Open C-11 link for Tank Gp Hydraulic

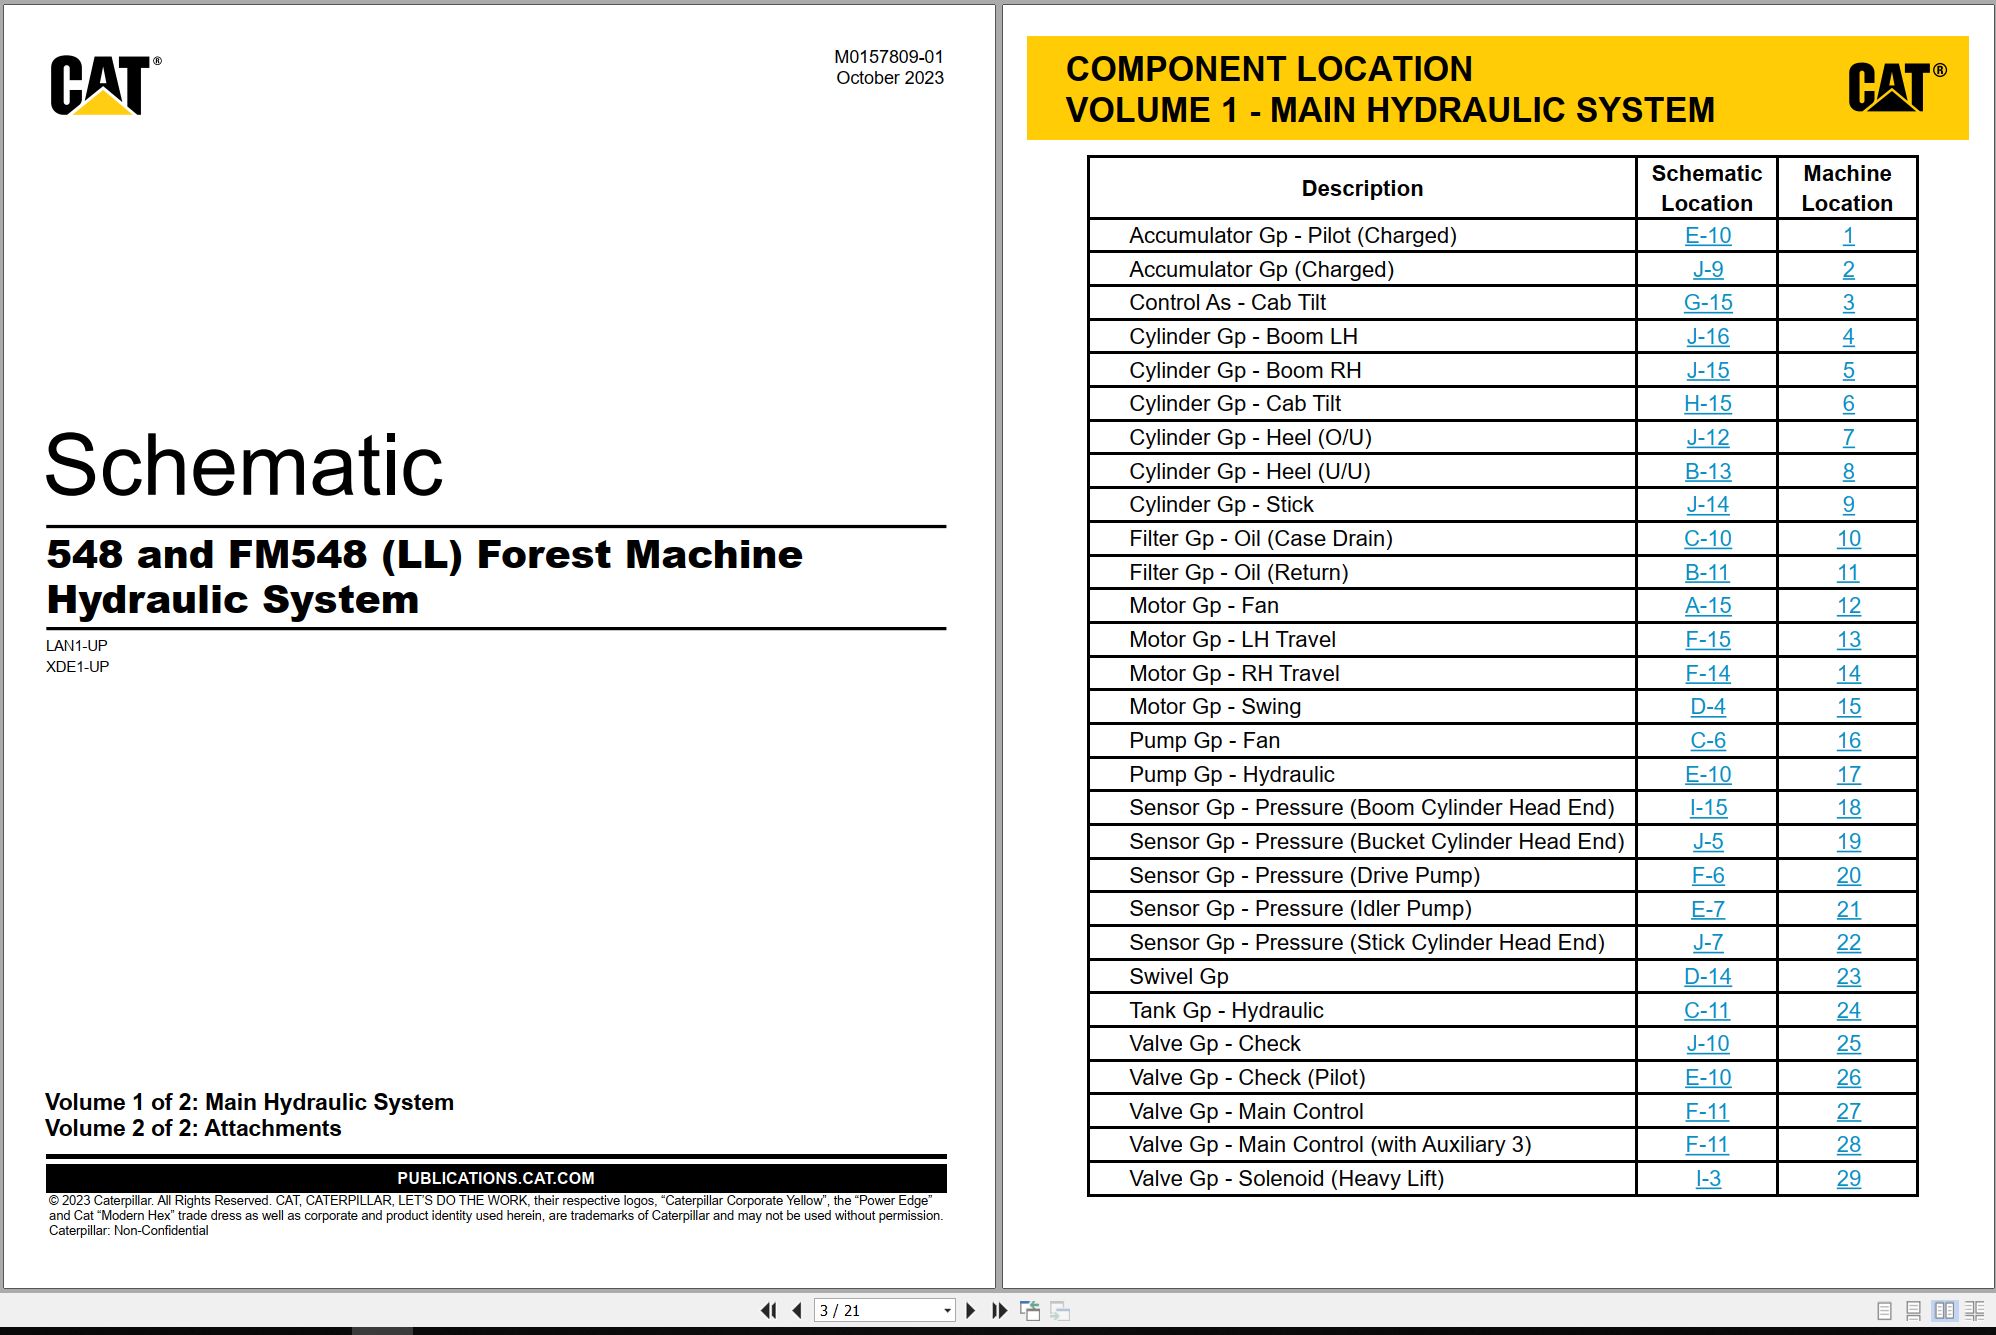(x=1707, y=1011)
